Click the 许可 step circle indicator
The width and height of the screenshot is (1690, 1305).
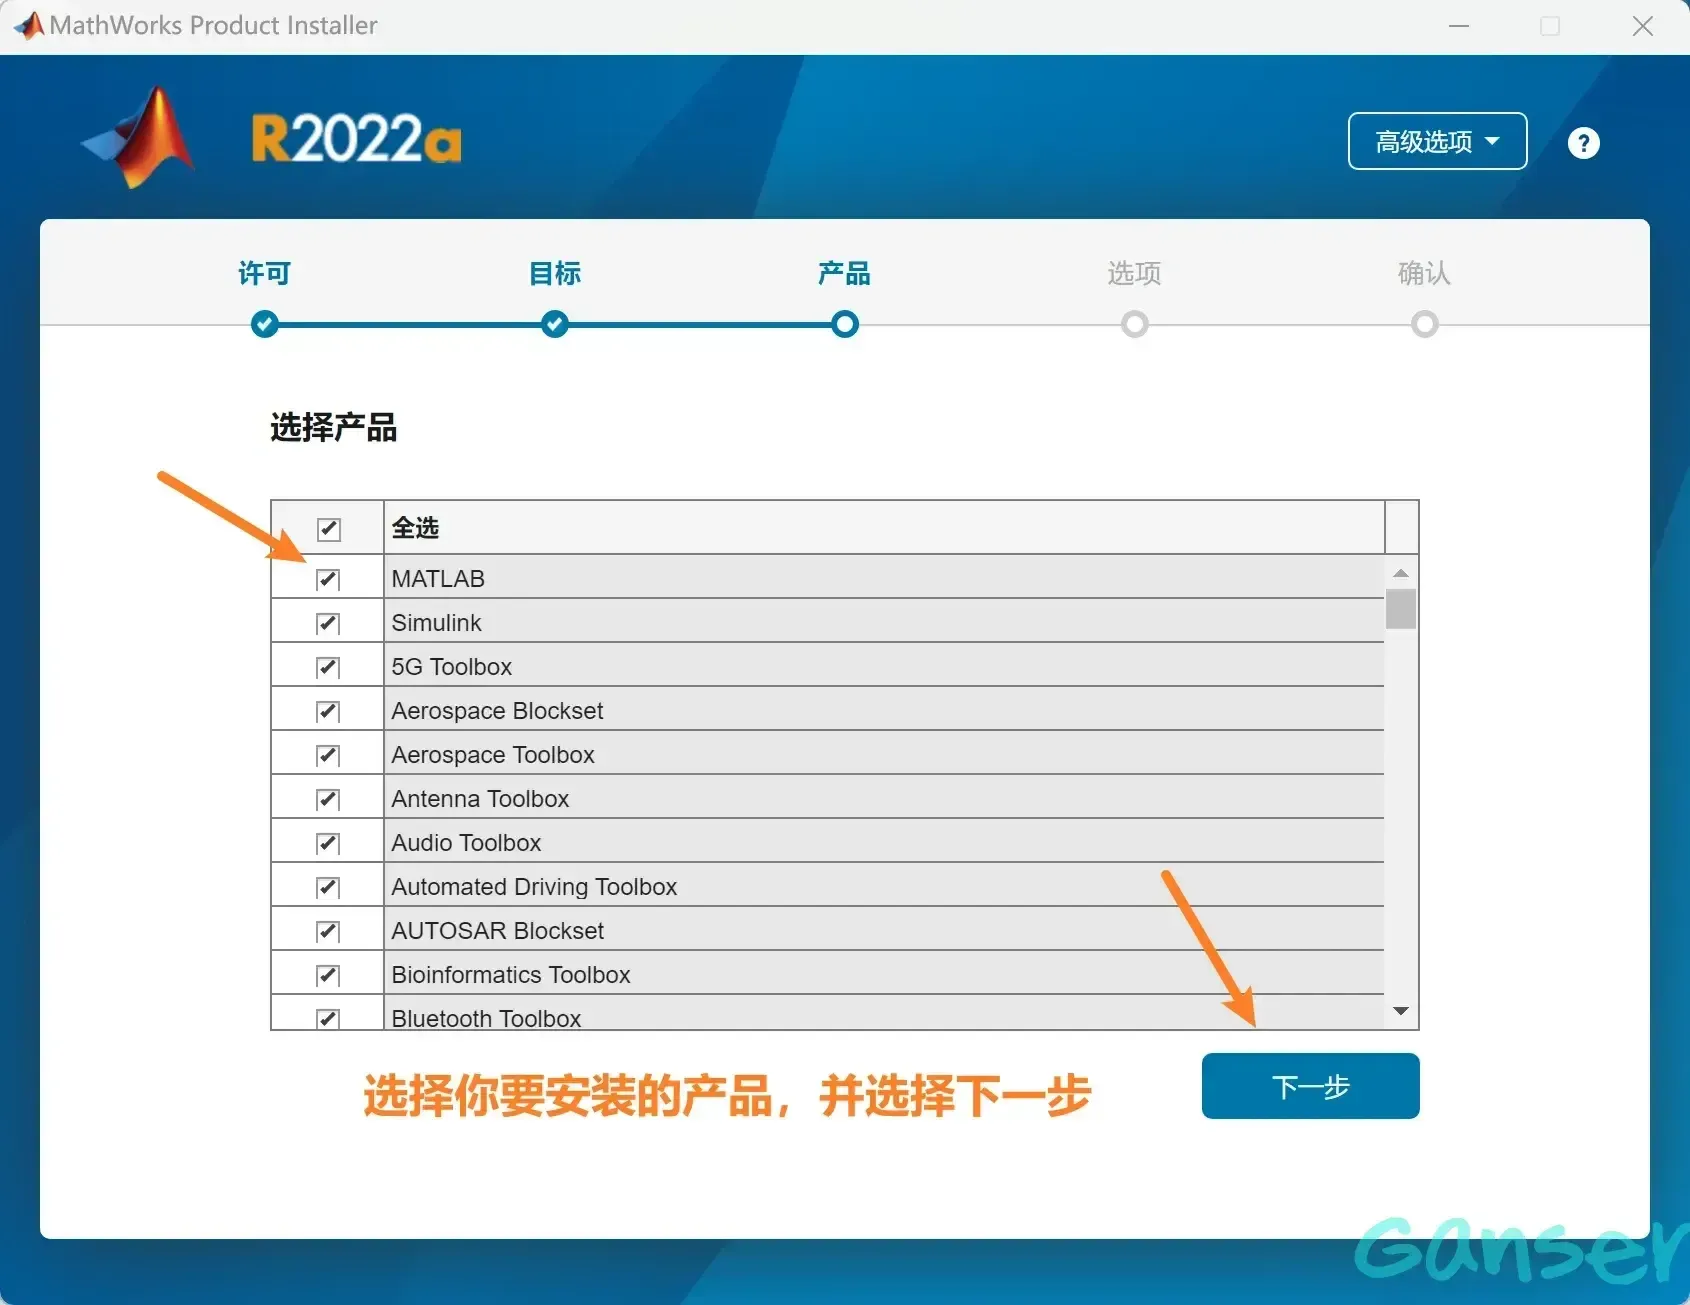pyautogui.click(x=265, y=324)
